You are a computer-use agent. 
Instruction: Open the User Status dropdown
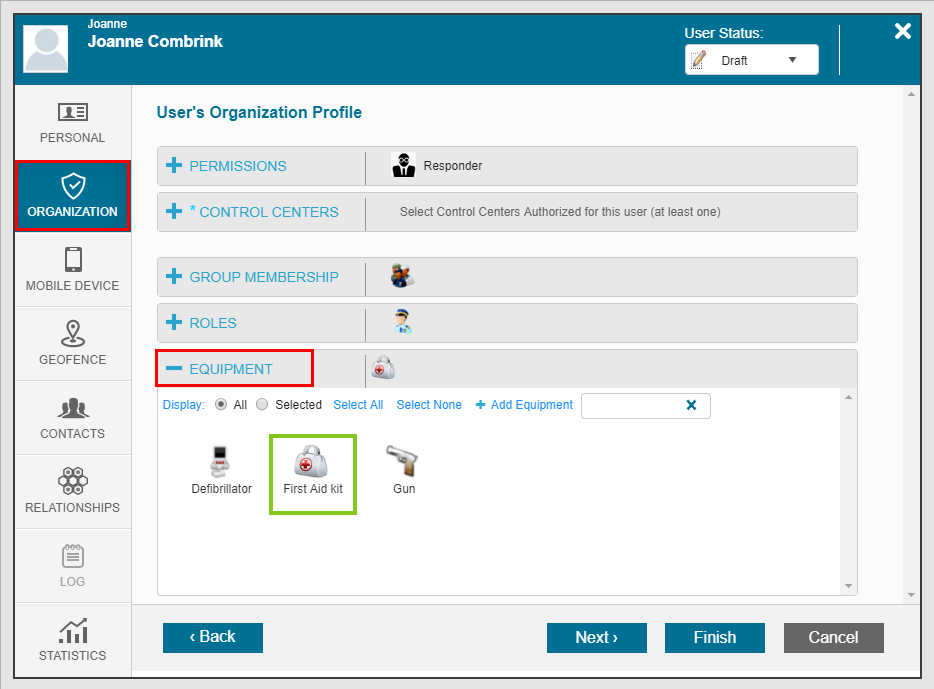(x=751, y=60)
